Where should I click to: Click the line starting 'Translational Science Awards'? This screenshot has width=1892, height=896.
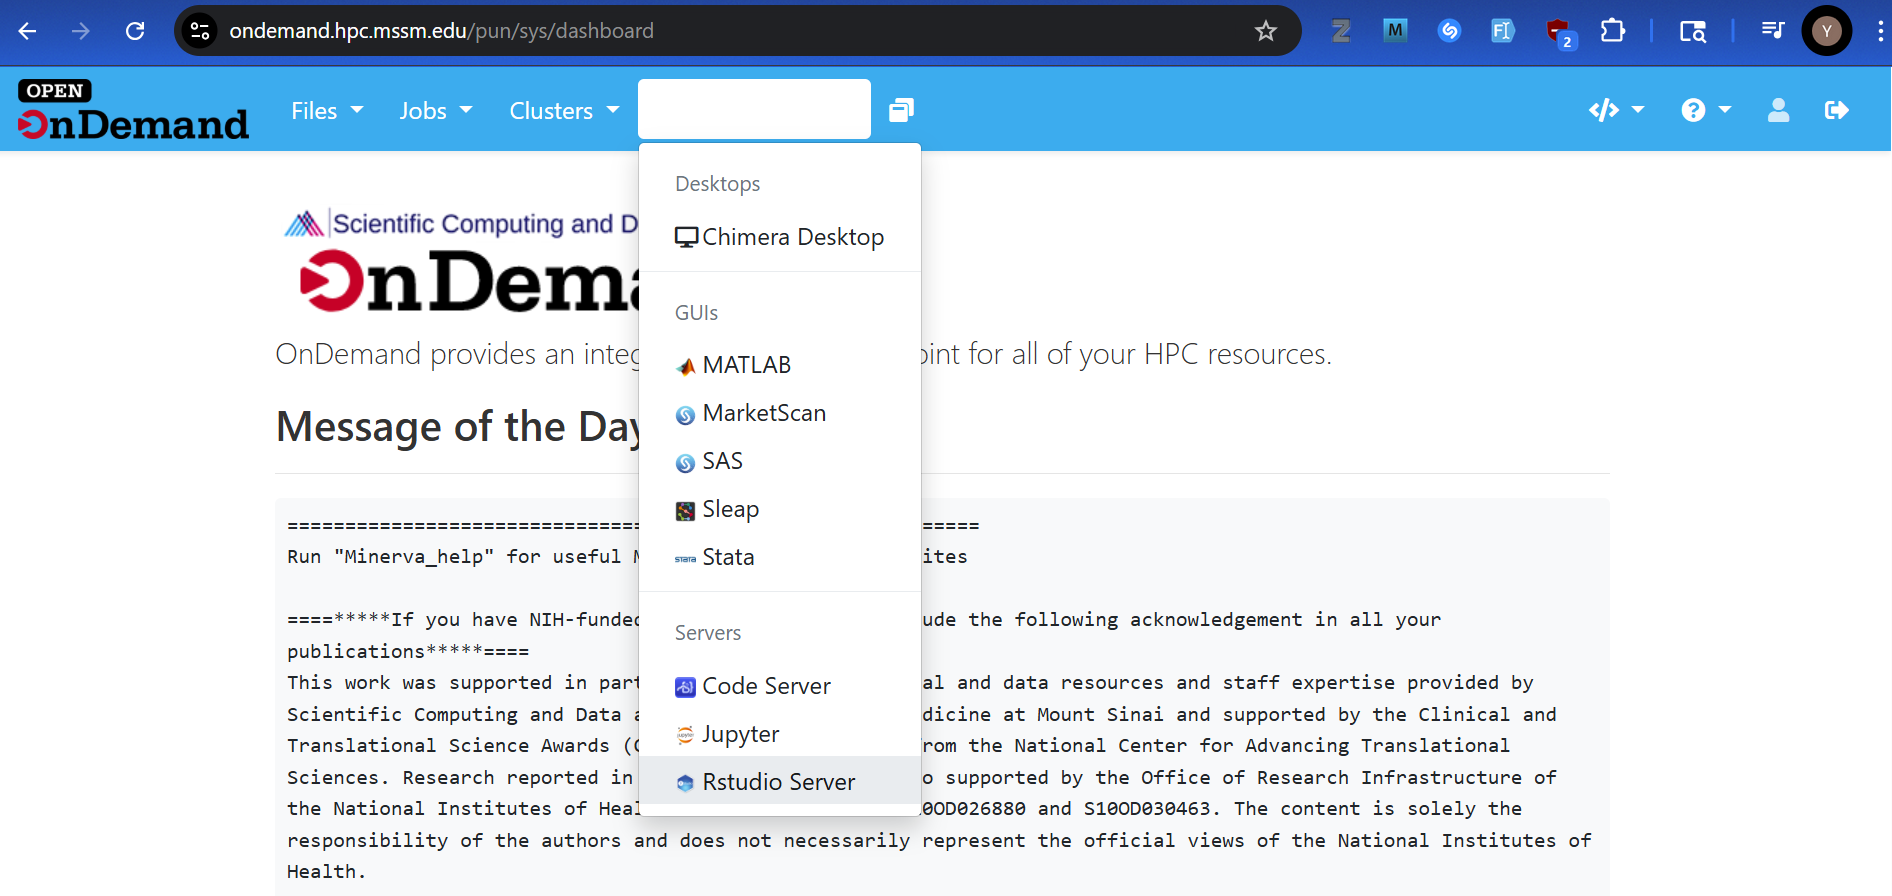463,746
